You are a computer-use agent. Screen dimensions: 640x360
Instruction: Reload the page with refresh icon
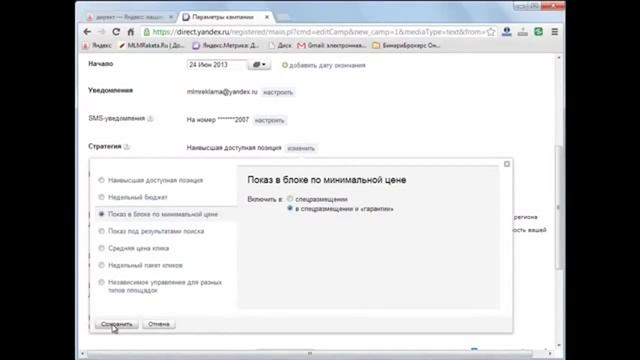(x=116, y=31)
